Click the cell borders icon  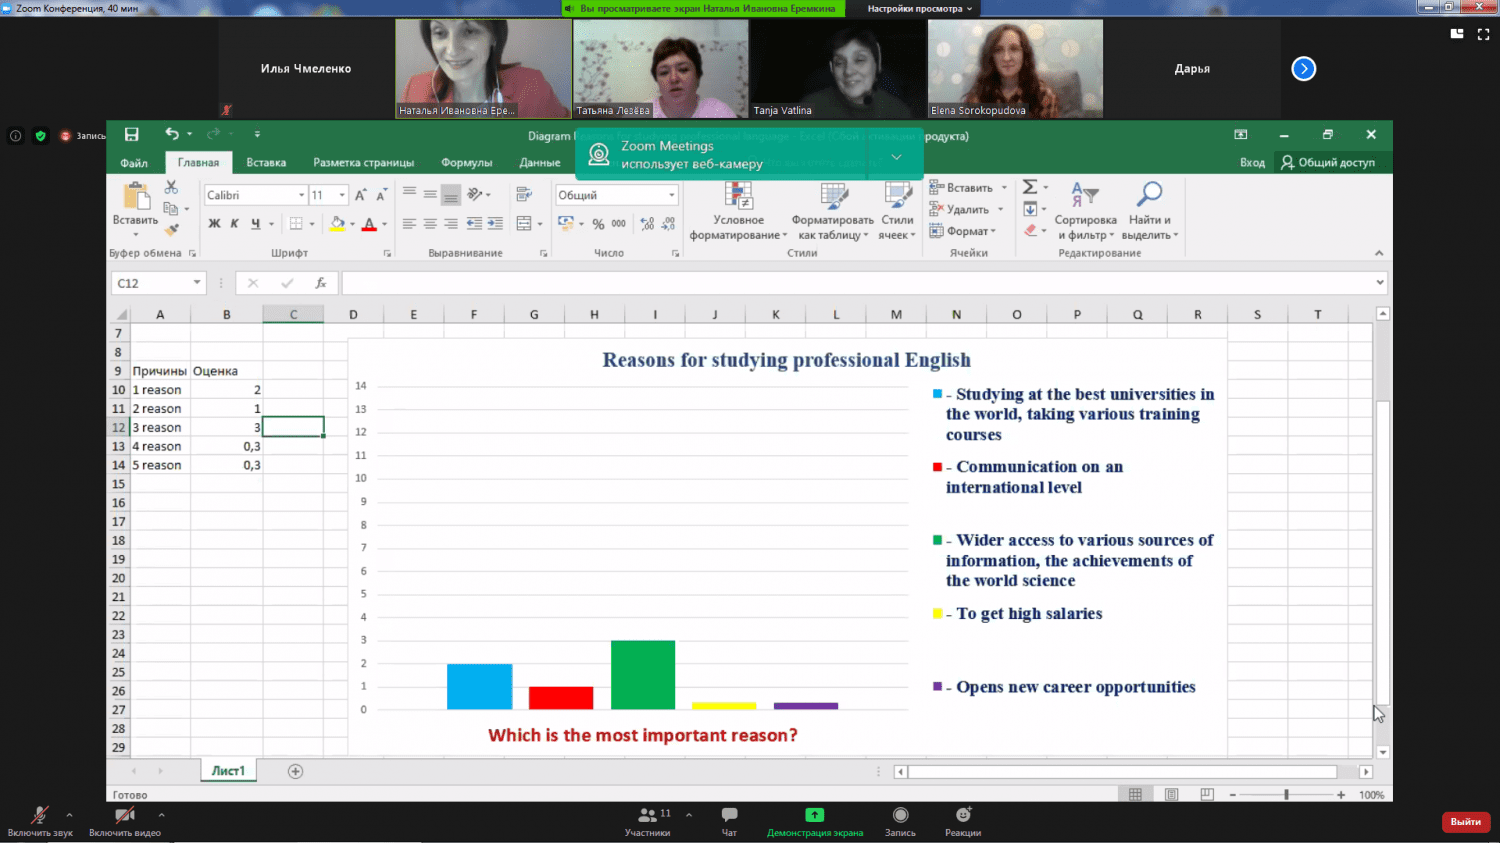296,224
